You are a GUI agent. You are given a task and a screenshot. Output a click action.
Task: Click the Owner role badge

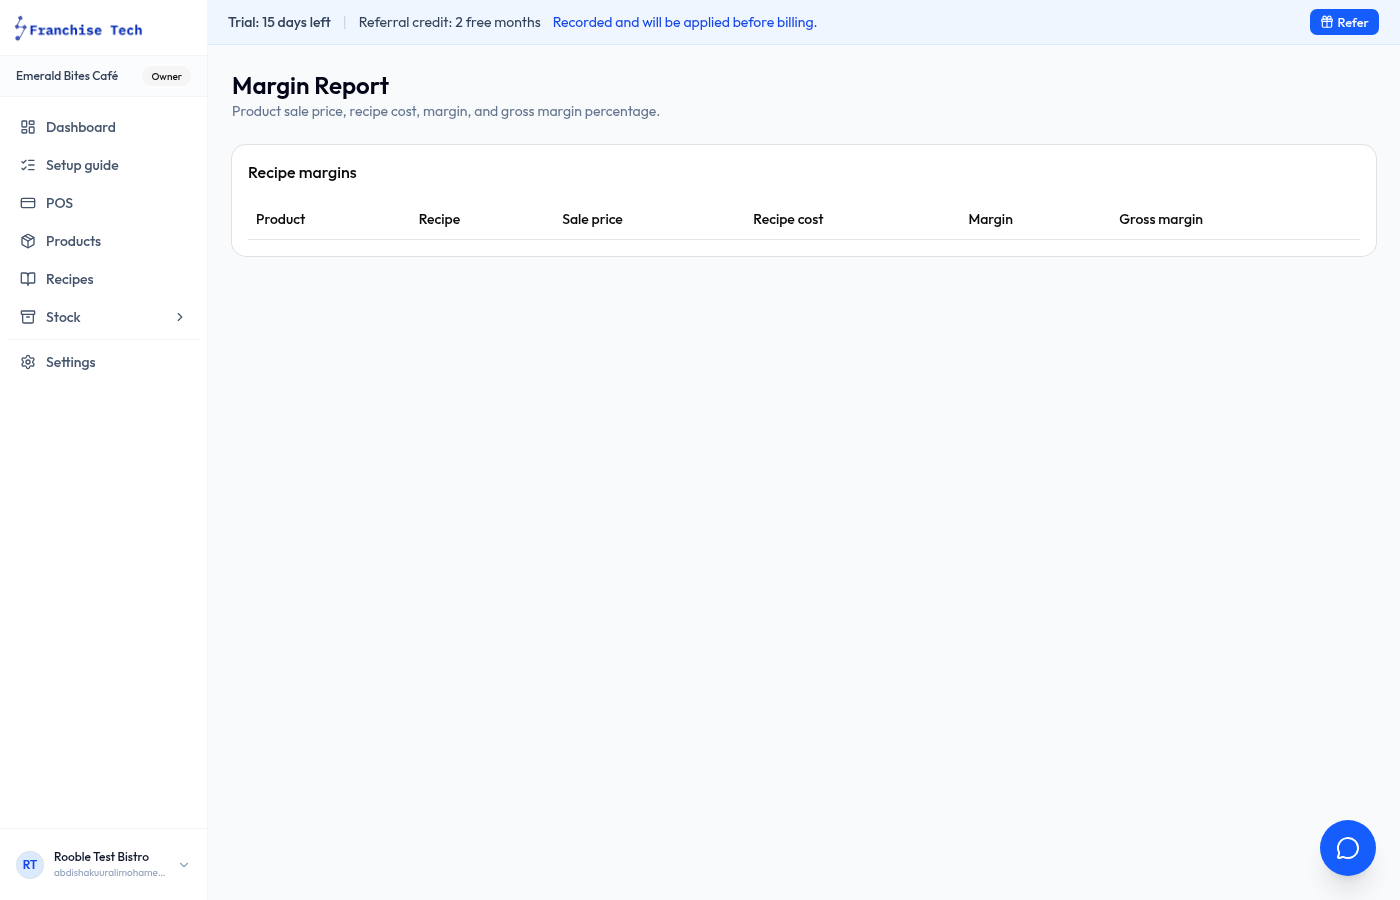pos(166,76)
